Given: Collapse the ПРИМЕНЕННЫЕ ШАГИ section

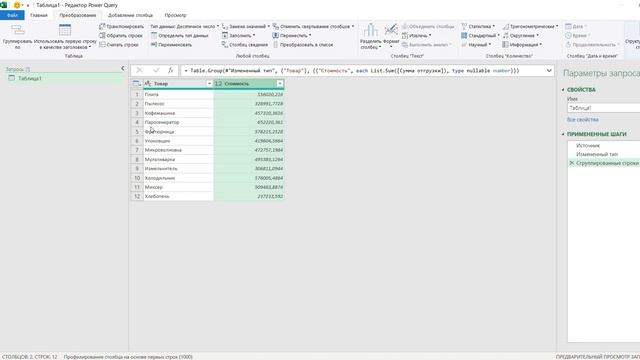Looking at the screenshot, I should point(563,134).
